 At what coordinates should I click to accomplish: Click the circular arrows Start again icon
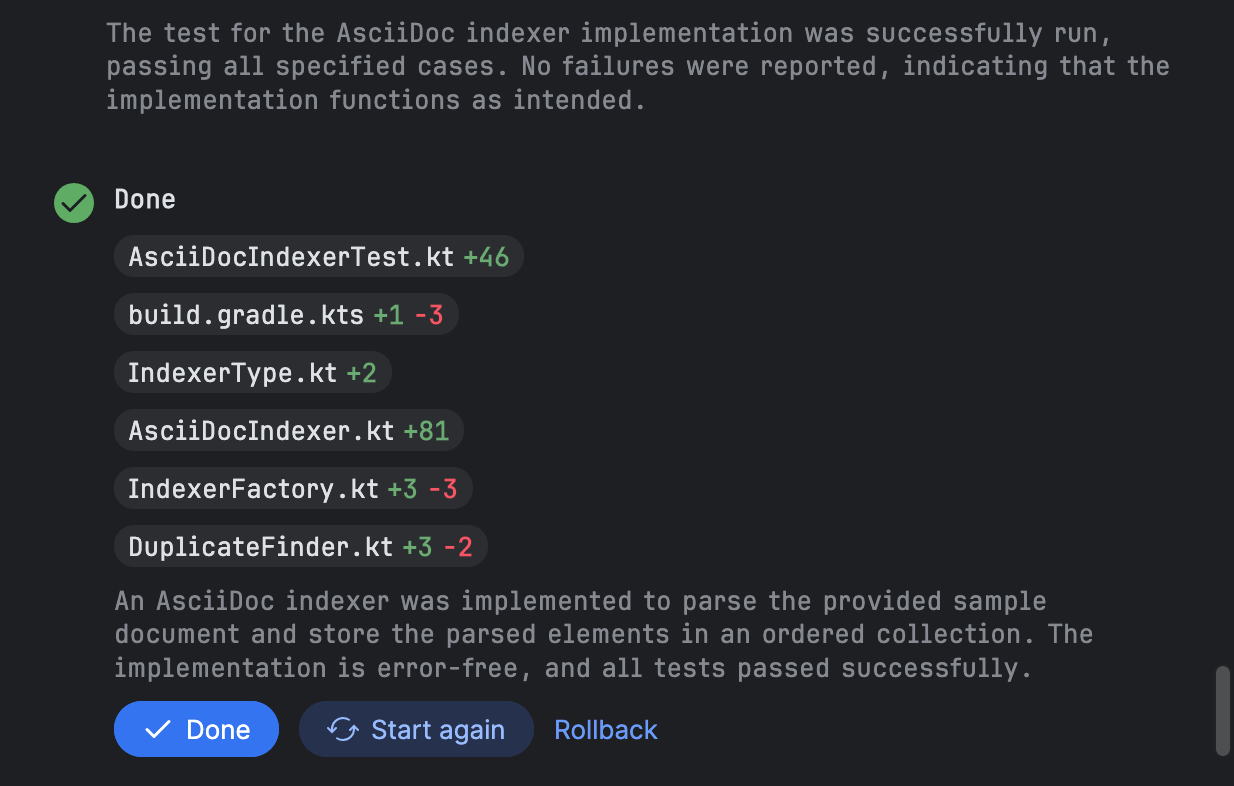[x=343, y=730]
